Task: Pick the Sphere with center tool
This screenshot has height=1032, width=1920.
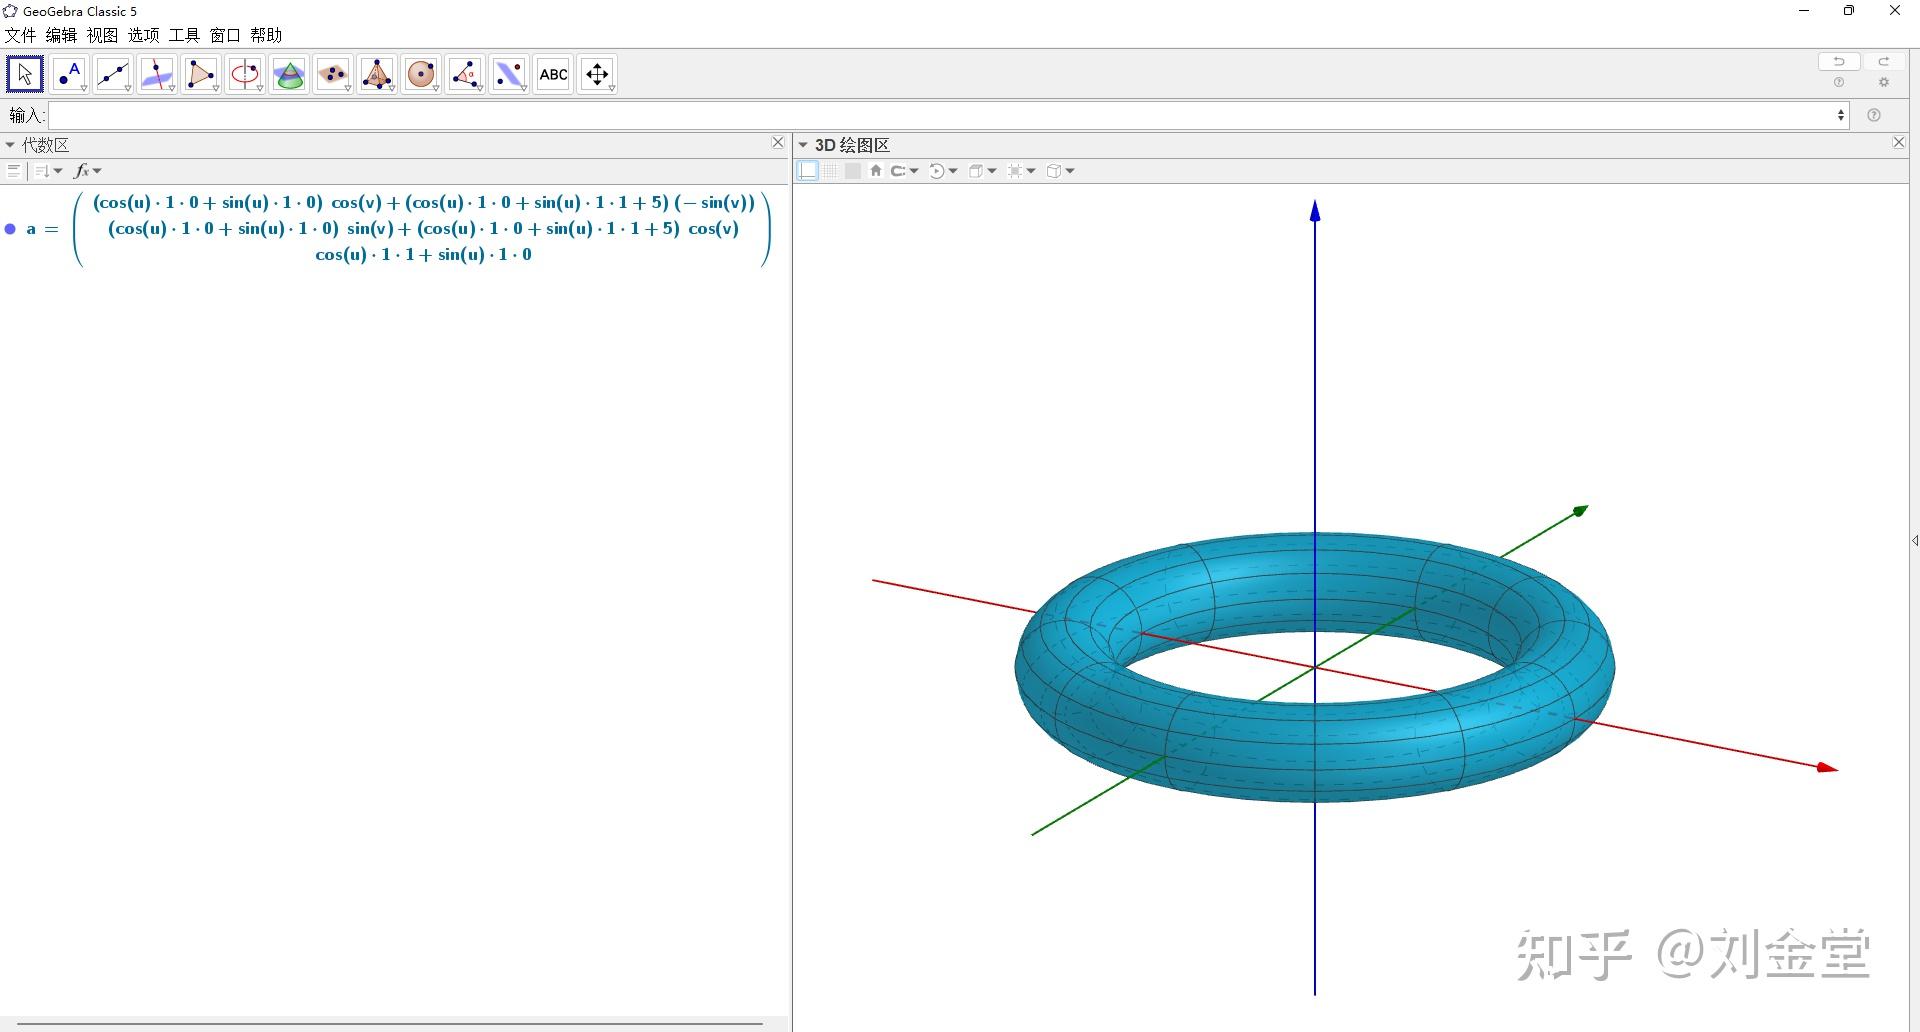Action: coord(421,74)
